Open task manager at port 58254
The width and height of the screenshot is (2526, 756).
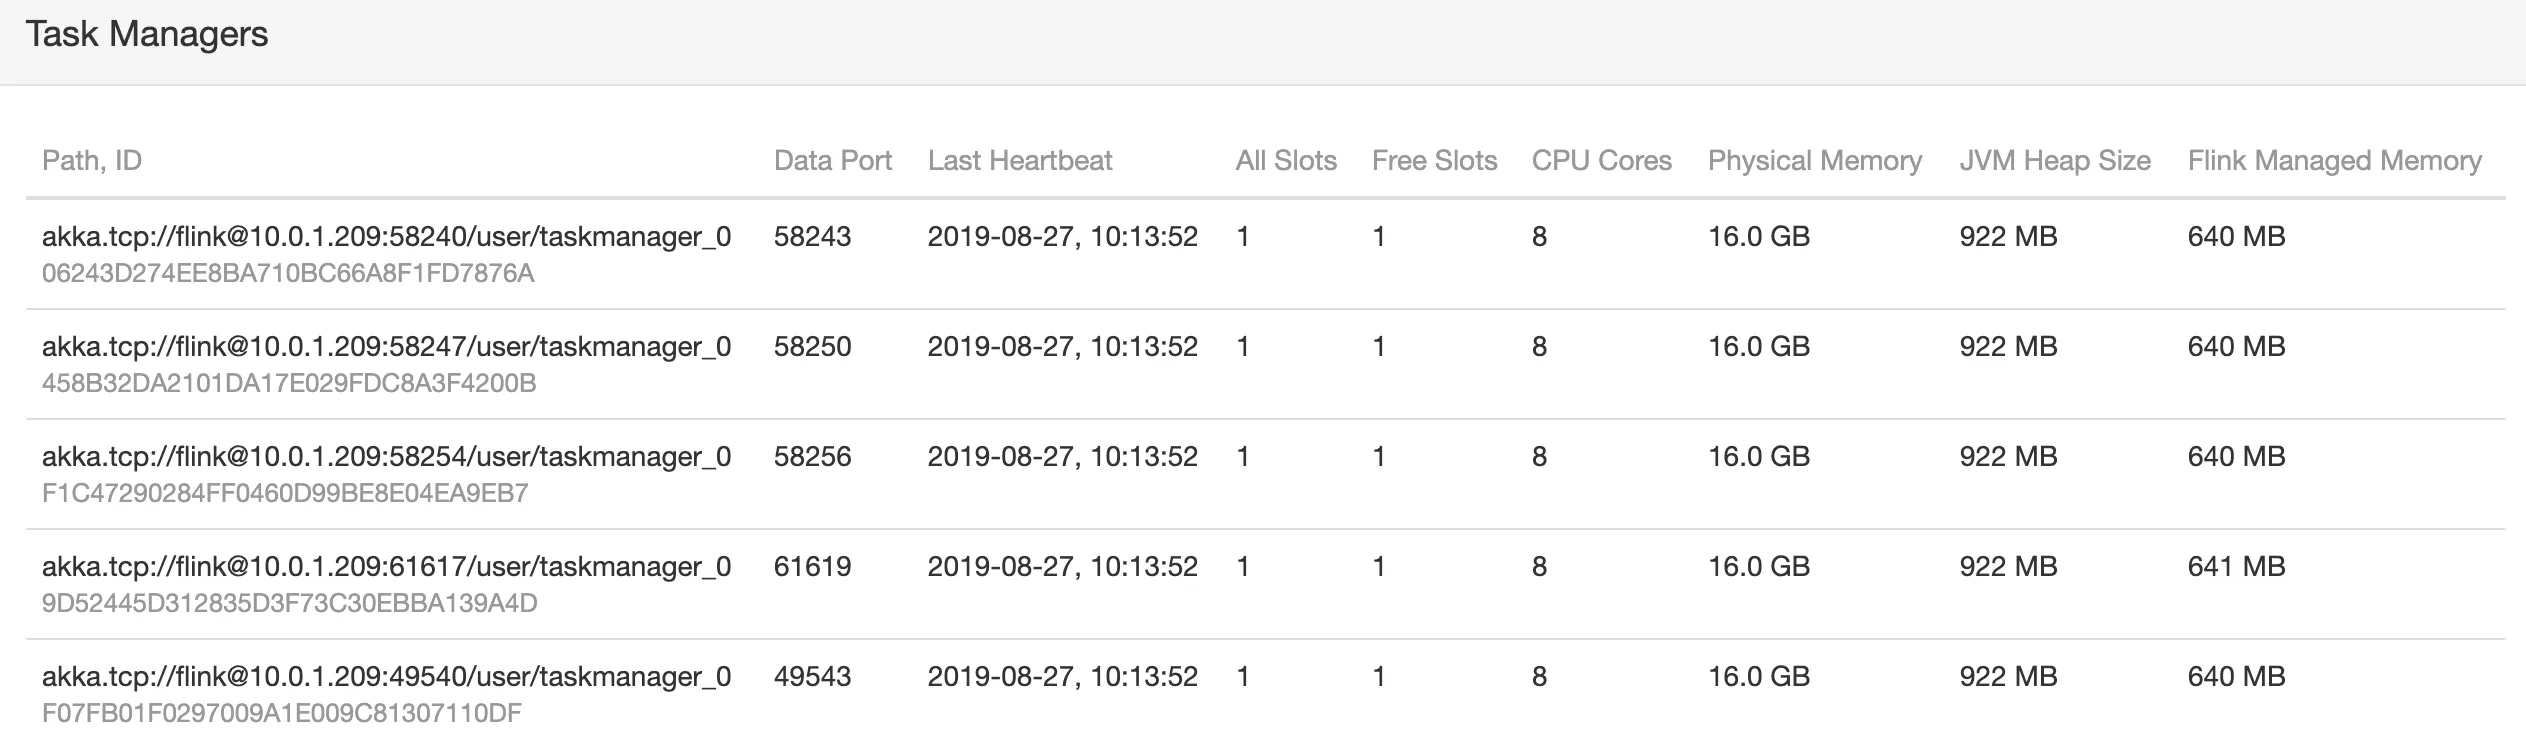386,457
